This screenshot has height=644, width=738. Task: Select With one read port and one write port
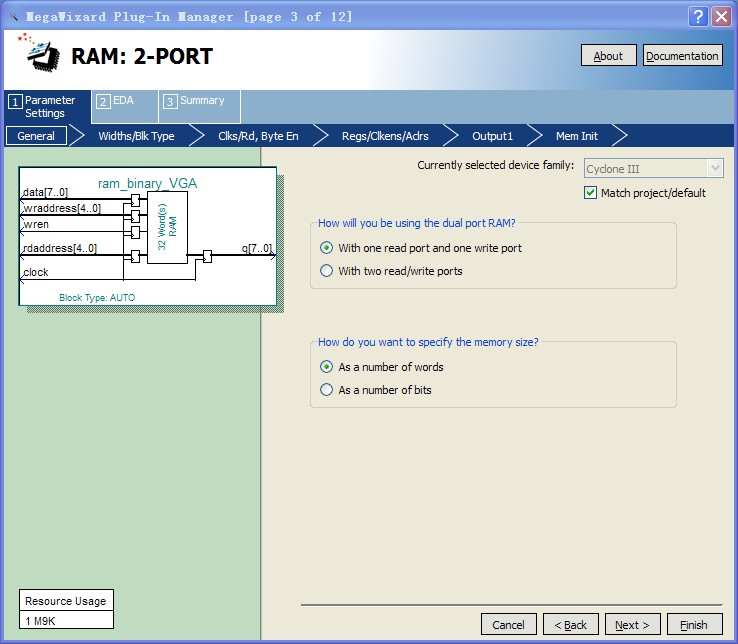(326, 248)
